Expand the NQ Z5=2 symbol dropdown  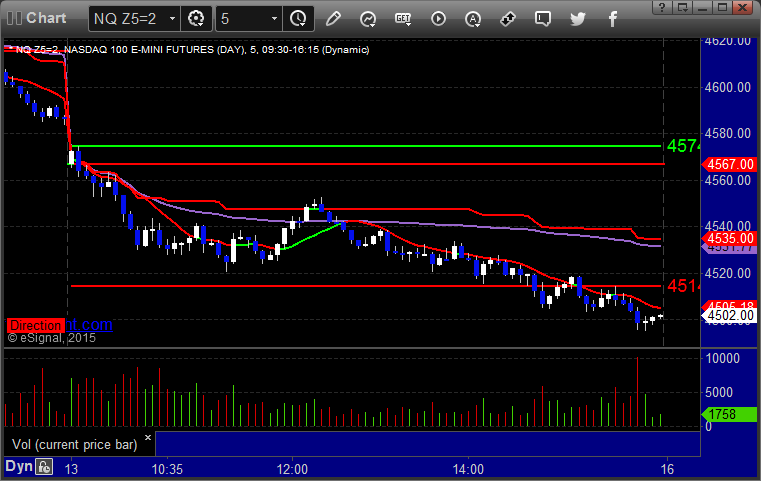[172, 19]
